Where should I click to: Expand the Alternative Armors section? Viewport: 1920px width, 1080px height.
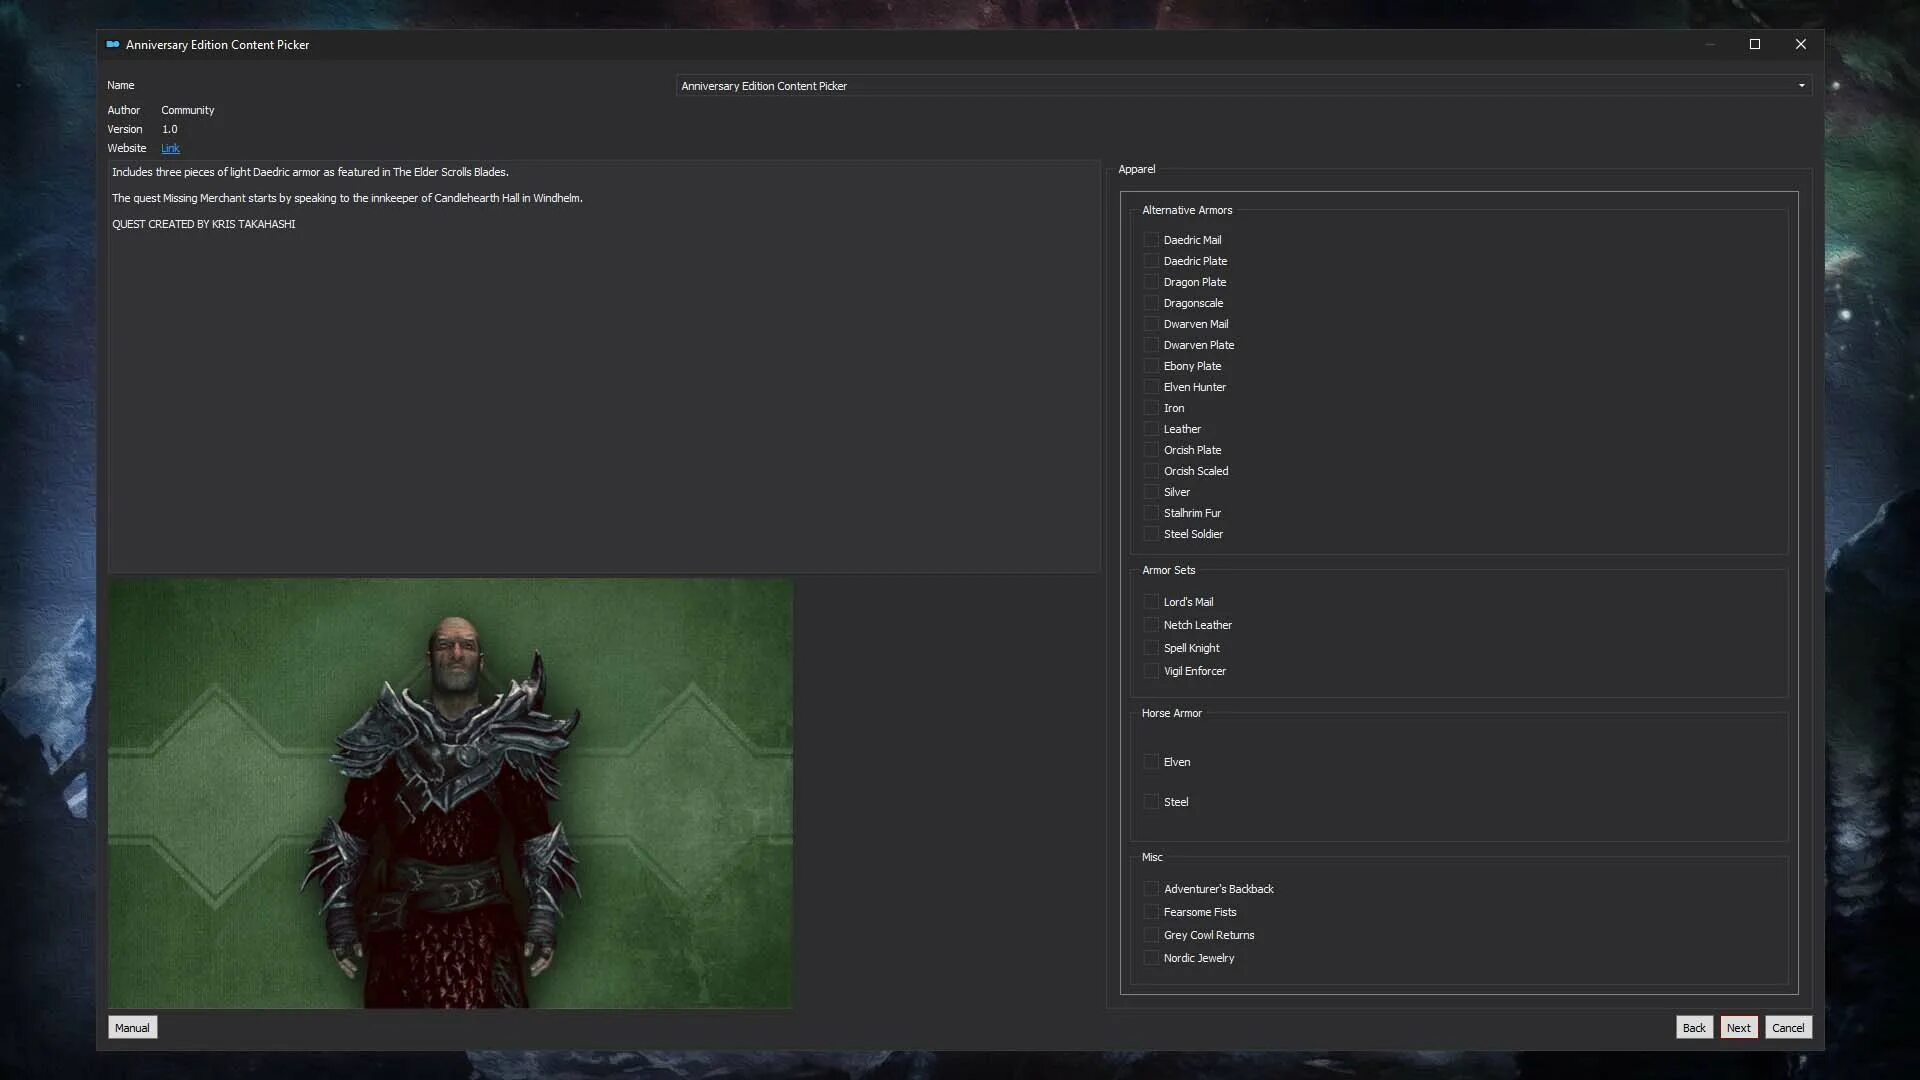pos(1187,208)
